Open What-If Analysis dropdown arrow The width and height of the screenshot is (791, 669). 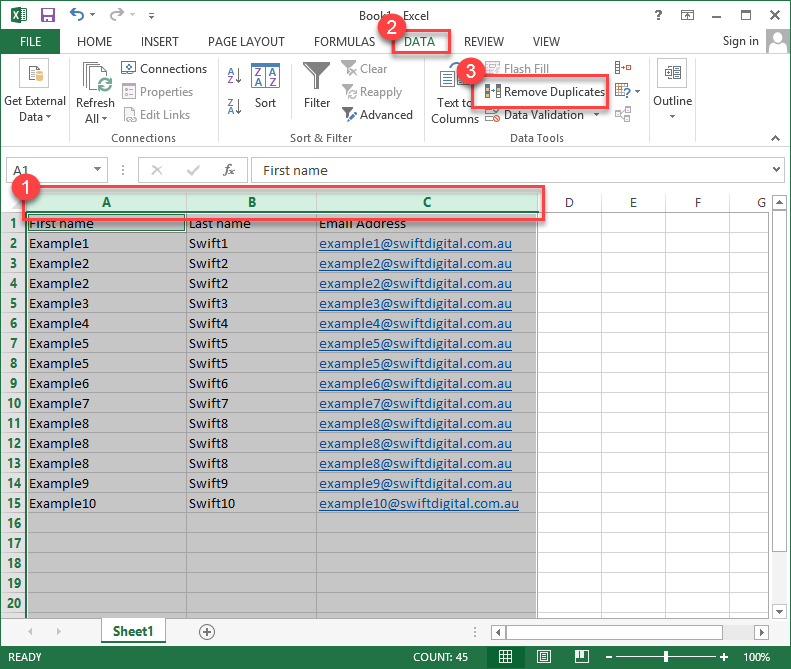pos(638,91)
